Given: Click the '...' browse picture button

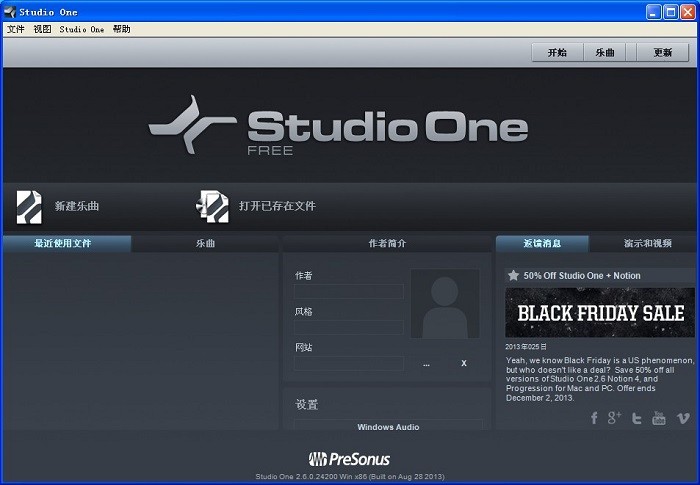Looking at the screenshot, I should 426,364.
